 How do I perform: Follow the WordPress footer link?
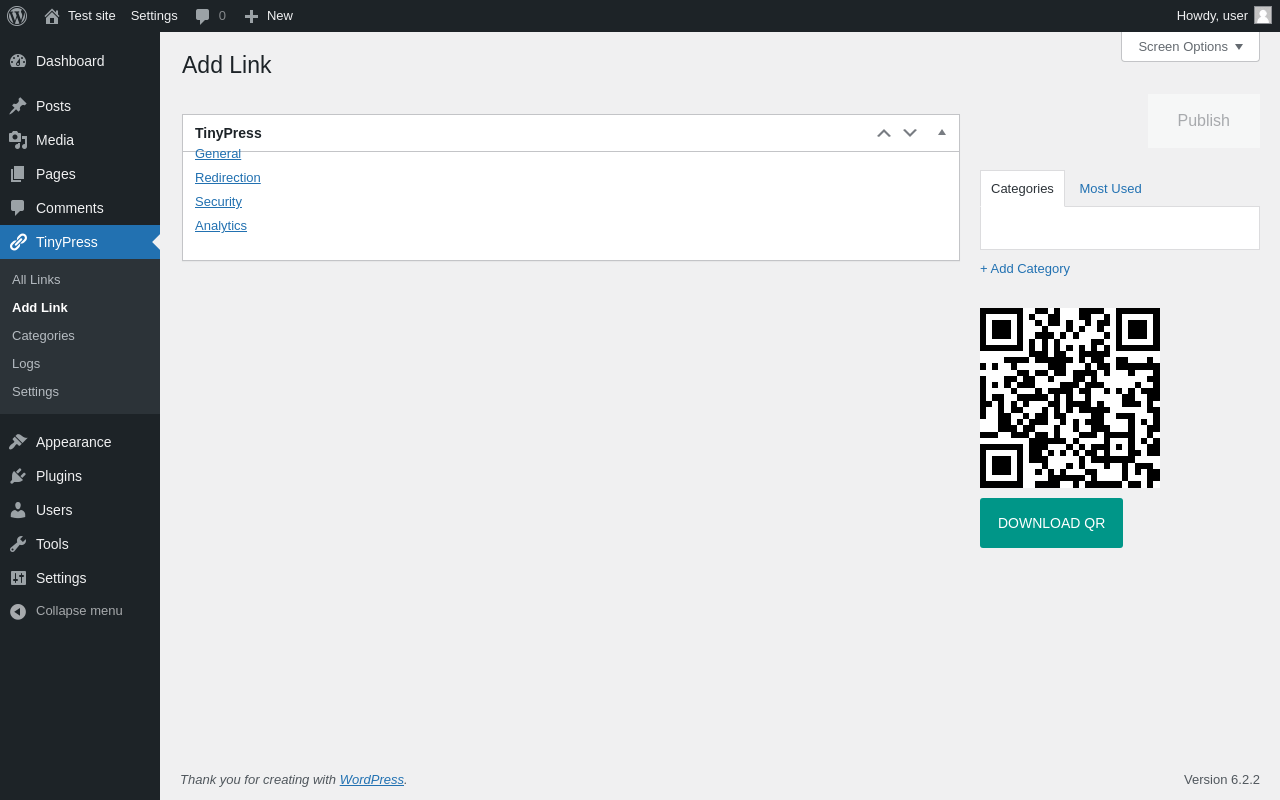tap(372, 780)
